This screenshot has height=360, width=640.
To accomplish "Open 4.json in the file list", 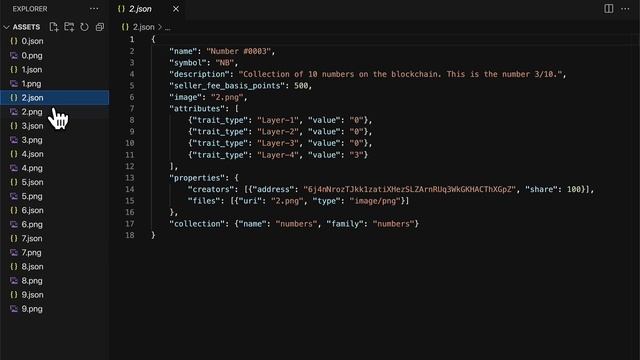I will [55, 154].
